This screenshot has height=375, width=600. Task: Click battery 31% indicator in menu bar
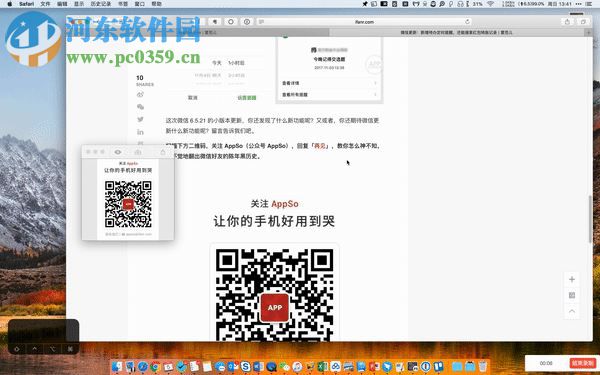(x=478, y=4)
